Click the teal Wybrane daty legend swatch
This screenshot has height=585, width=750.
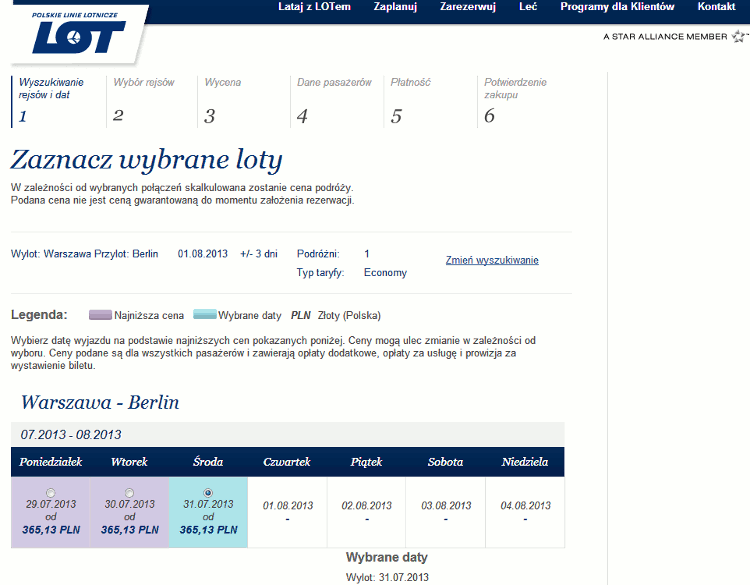[205, 314]
